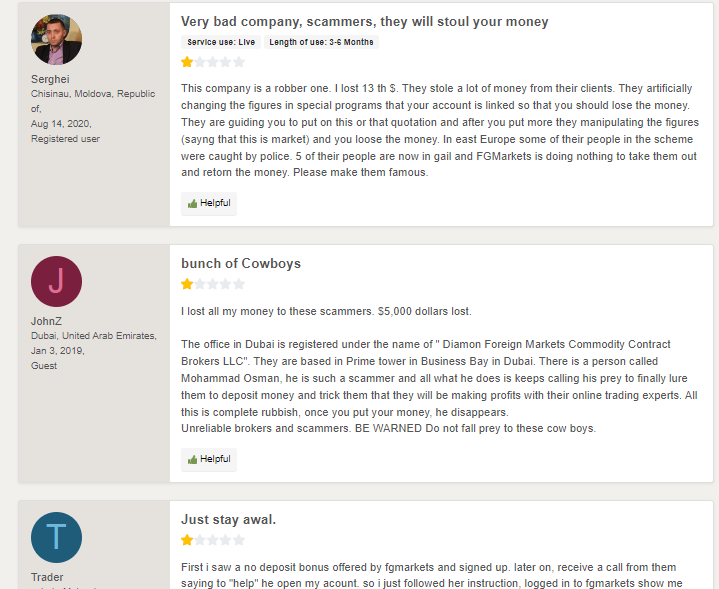The width and height of the screenshot is (719, 589).
Task: Open the 'bunch of Cowboys' review title
Action: [241, 263]
